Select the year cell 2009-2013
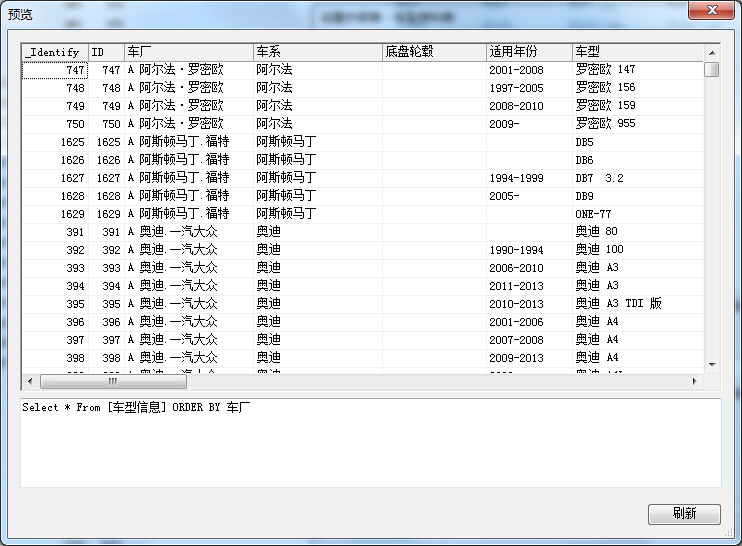Screen dimensions: 742x546 (x=530, y=358)
